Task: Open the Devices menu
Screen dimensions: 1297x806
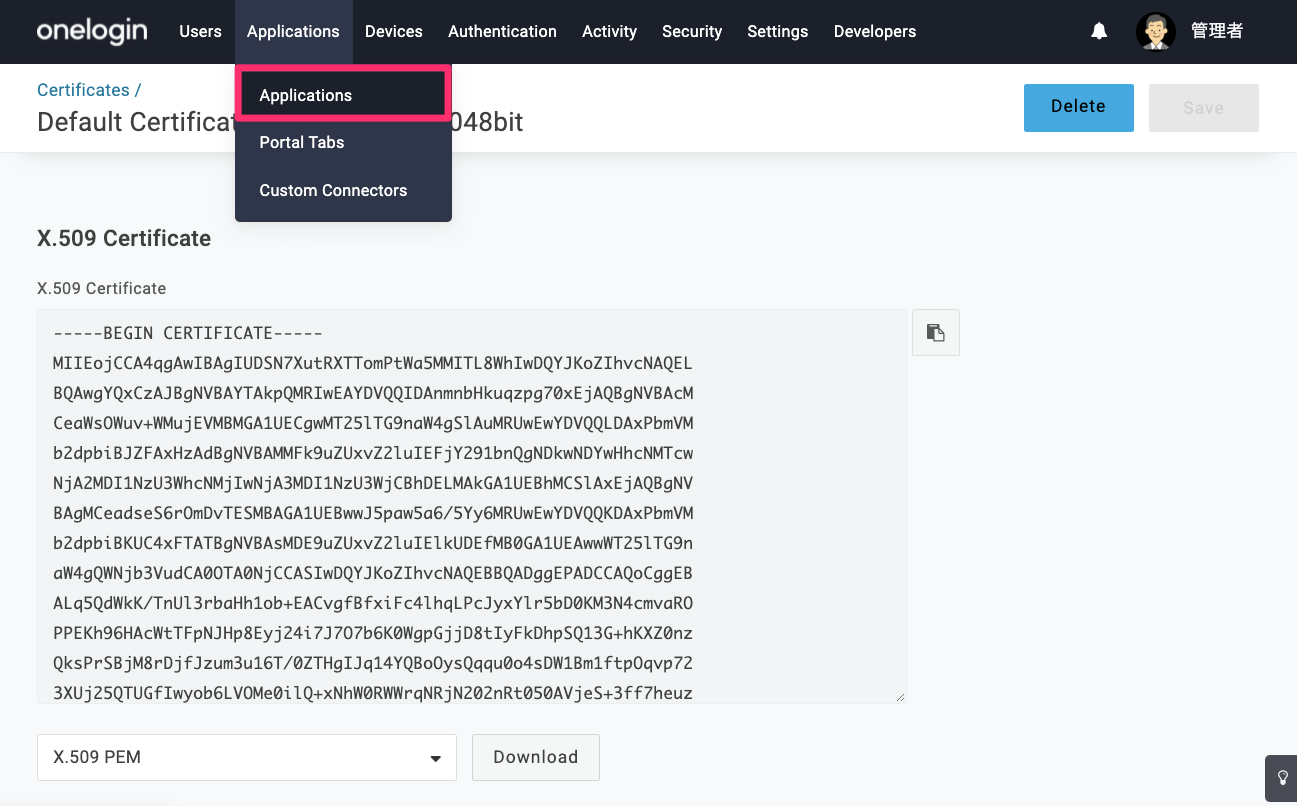Action: click(x=394, y=31)
